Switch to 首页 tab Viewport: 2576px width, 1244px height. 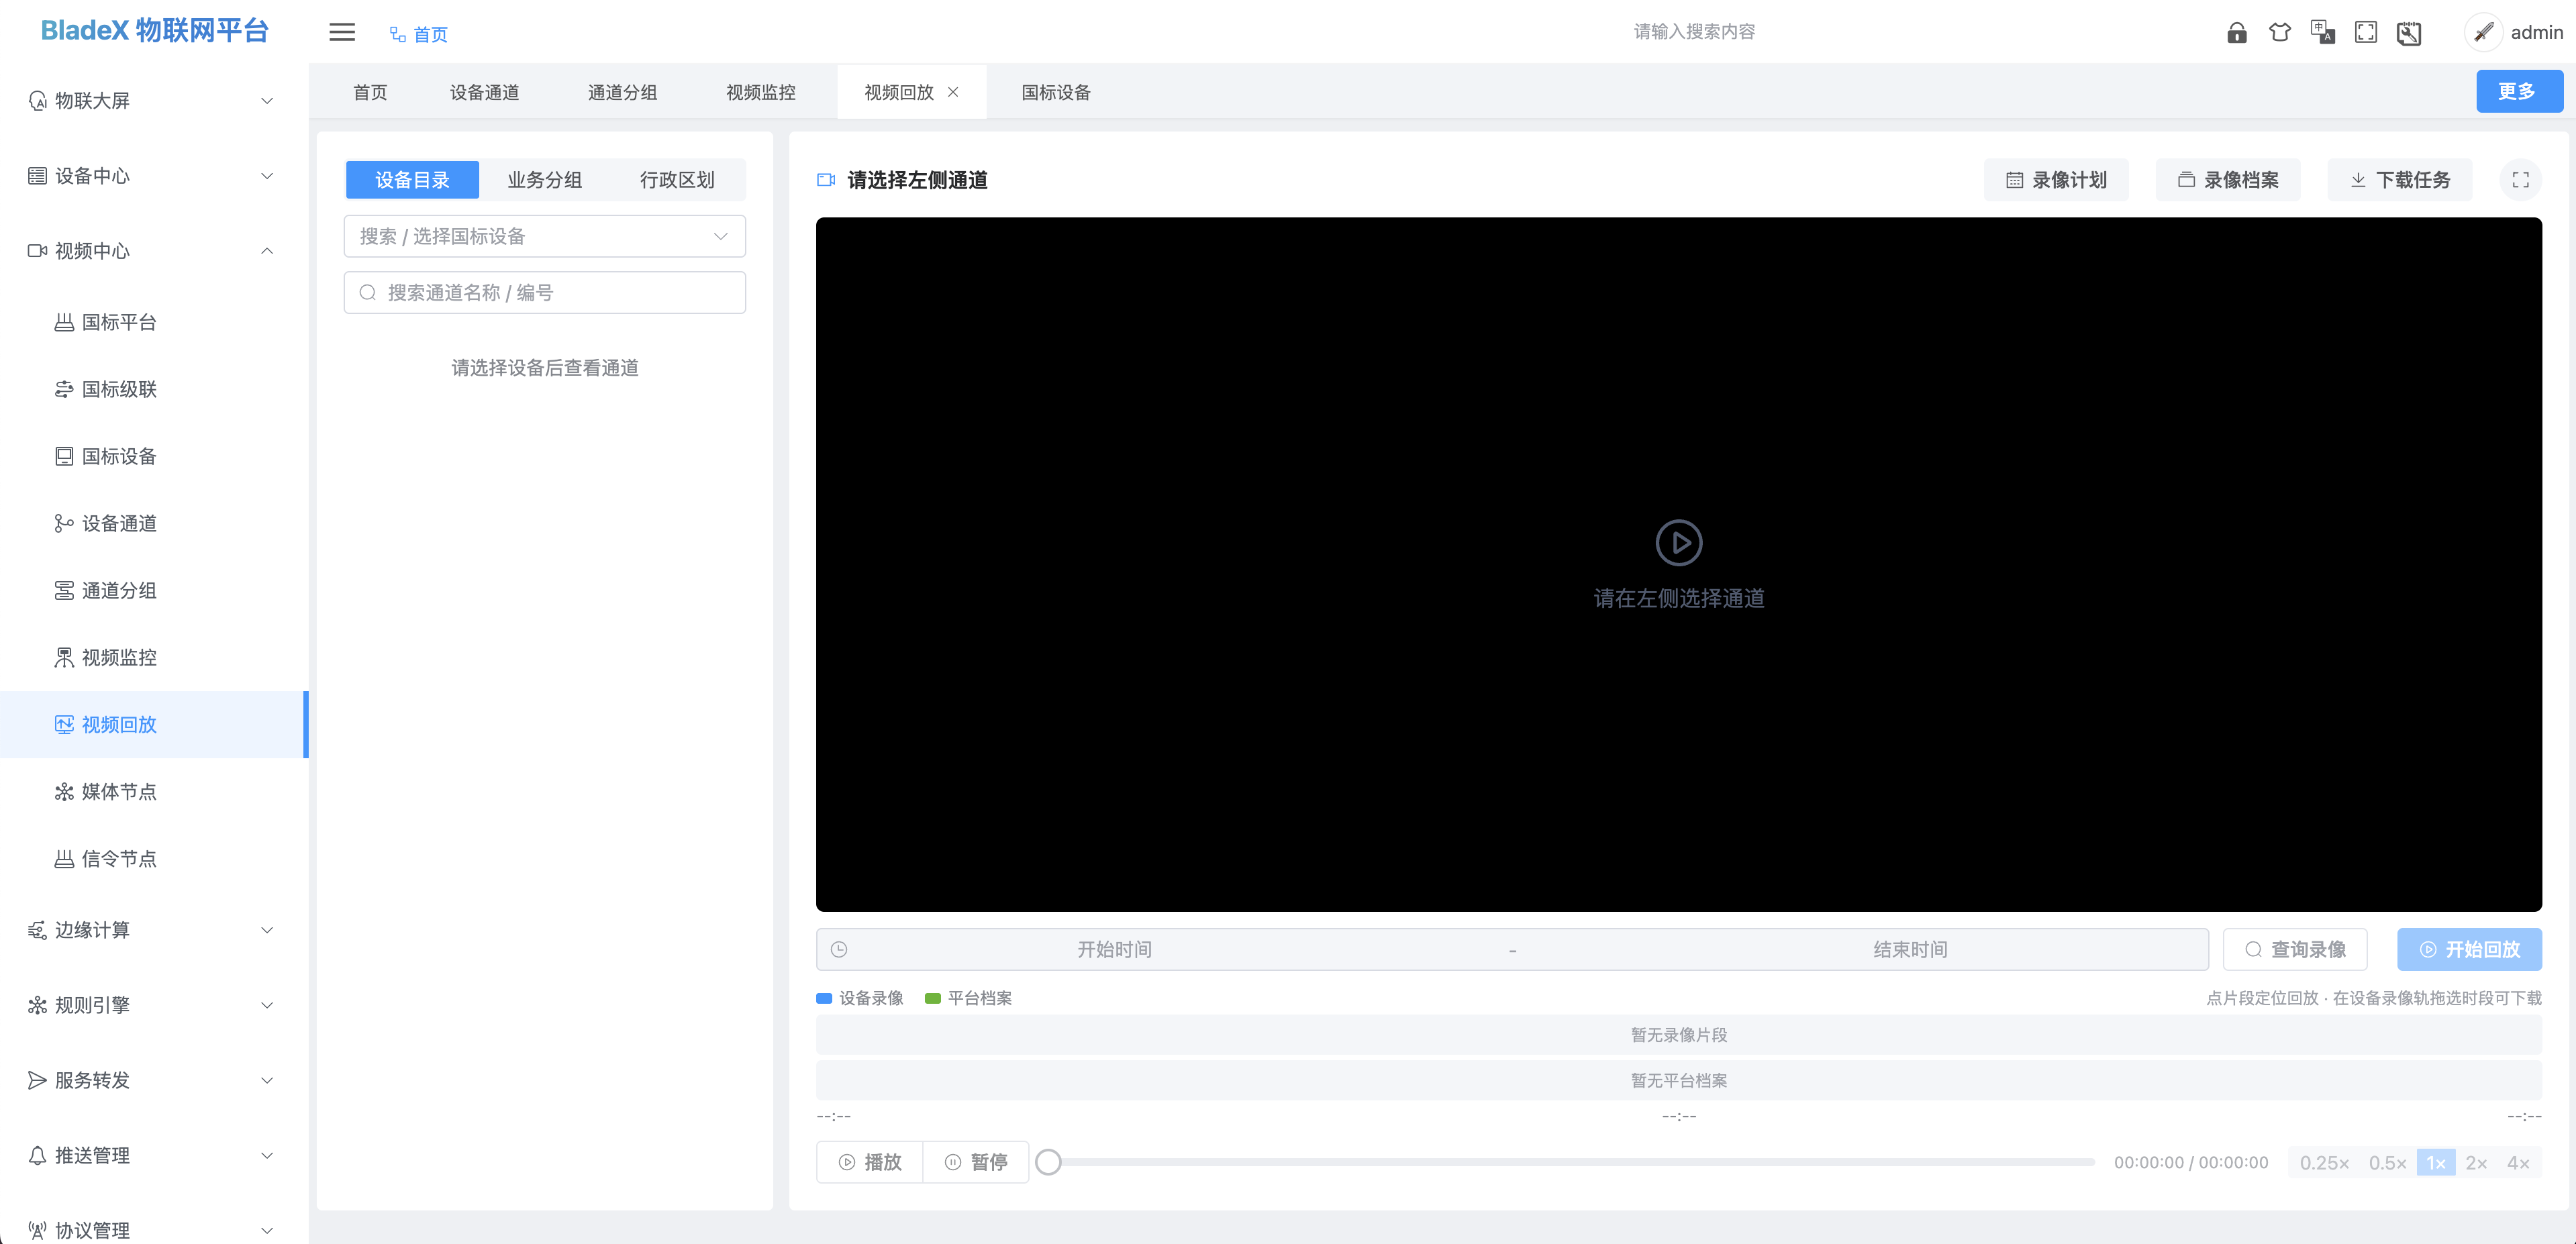(x=370, y=92)
